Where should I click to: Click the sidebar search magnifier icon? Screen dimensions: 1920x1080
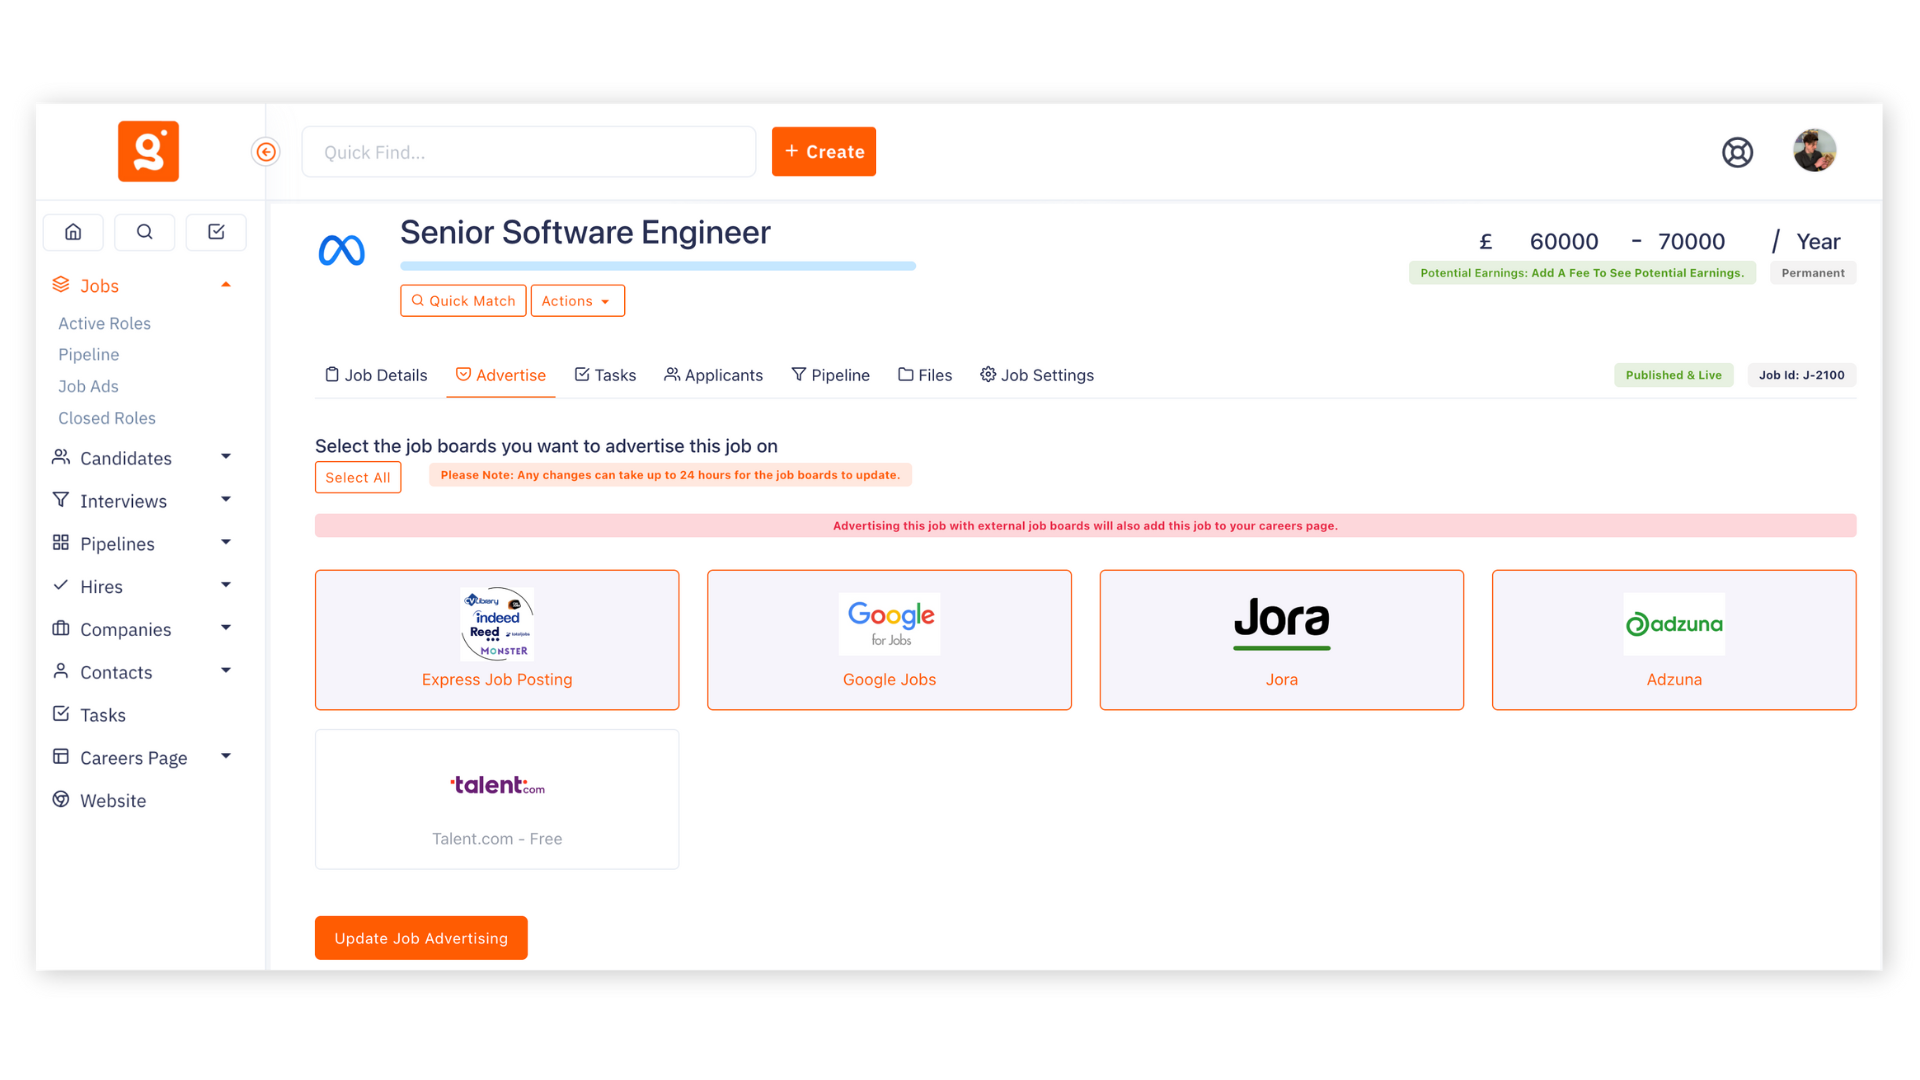[x=145, y=232]
